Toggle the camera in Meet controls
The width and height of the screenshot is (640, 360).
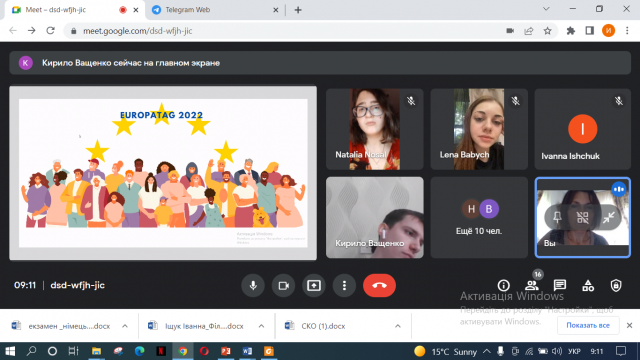tap(283, 285)
